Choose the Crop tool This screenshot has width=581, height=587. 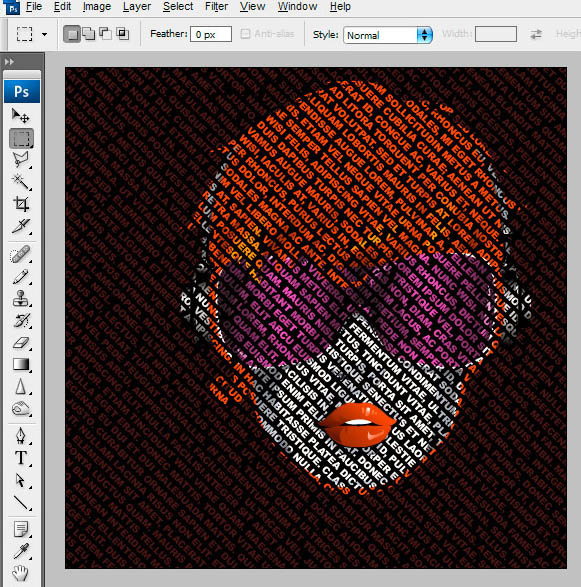click(x=21, y=204)
